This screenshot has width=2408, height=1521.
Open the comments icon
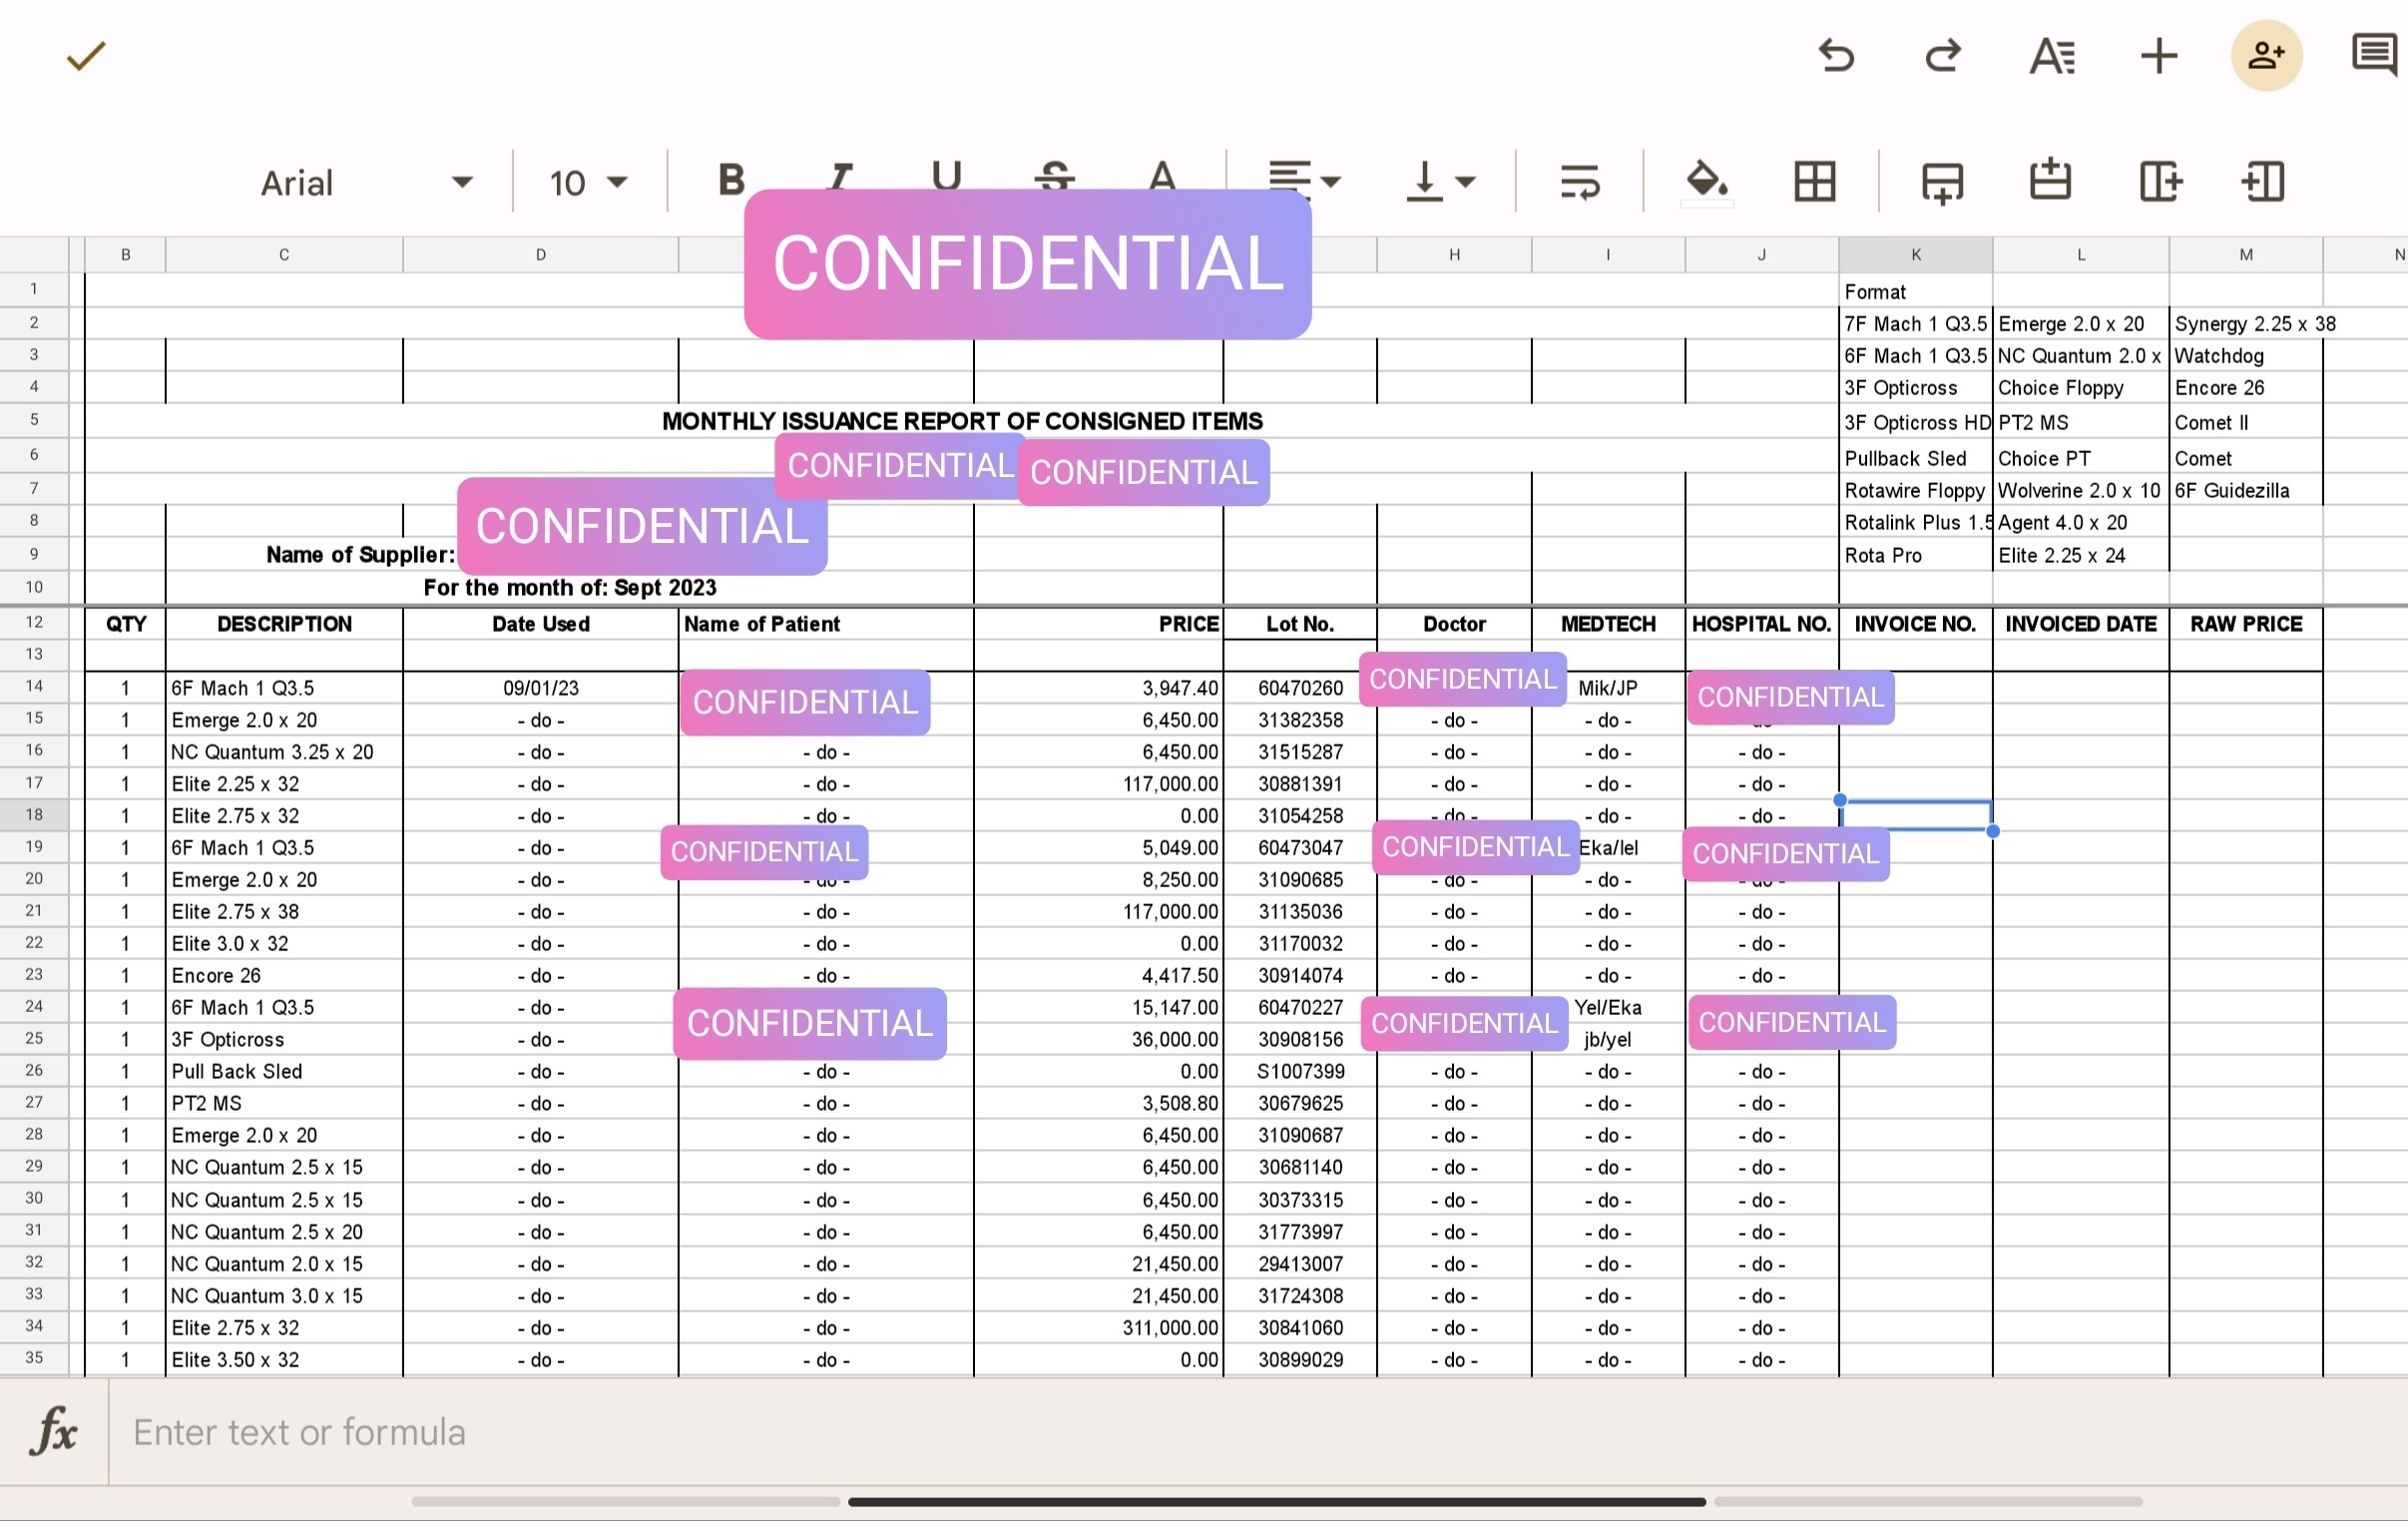click(2373, 54)
